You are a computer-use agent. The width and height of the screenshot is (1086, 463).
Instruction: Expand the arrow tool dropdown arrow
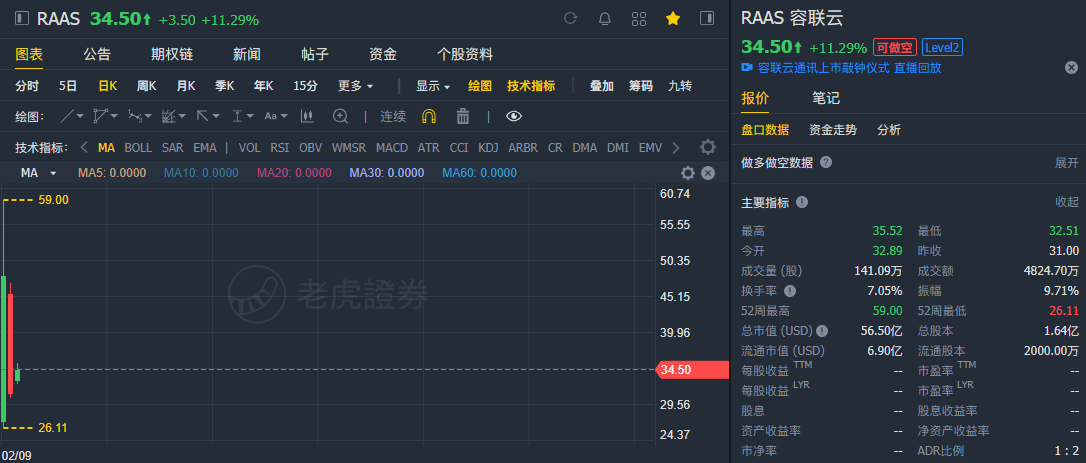pos(216,116)
